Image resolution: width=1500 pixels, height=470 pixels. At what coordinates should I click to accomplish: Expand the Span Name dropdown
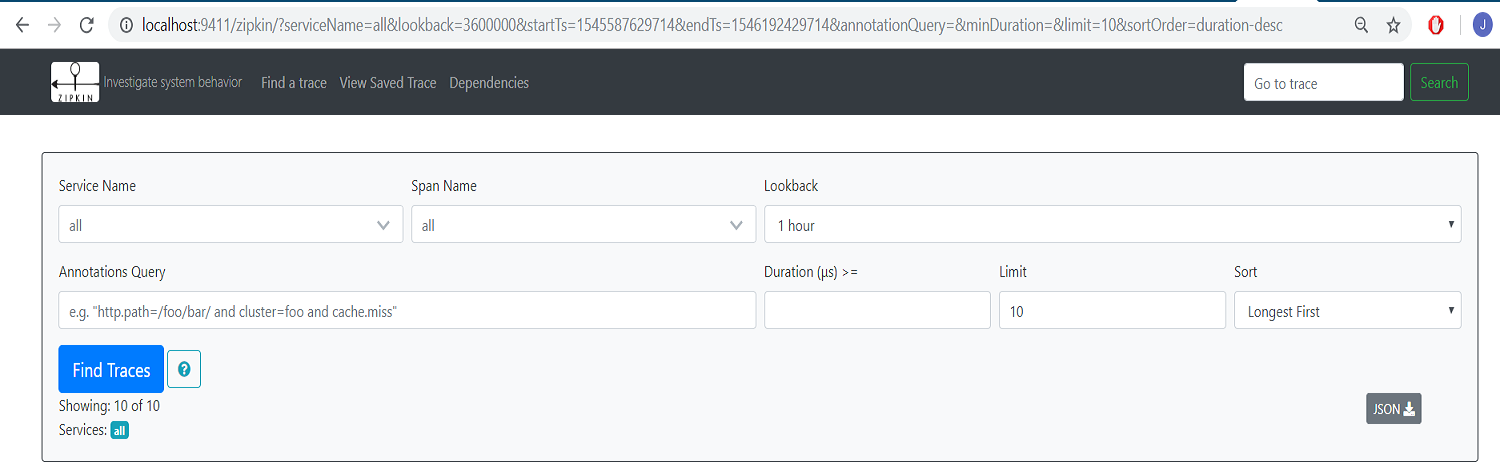pos(583,225)
